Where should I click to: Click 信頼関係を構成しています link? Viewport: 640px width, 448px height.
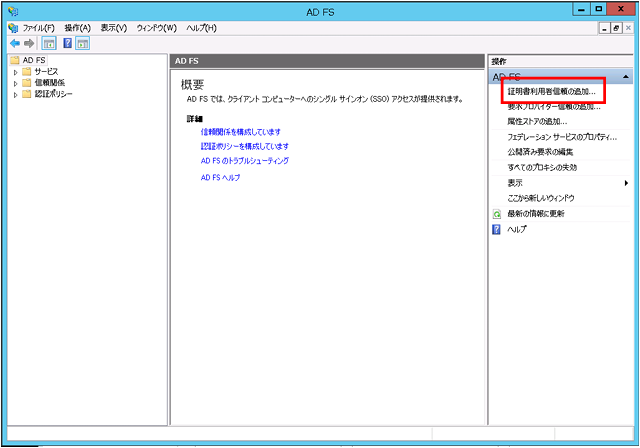(x=240, y=132)
